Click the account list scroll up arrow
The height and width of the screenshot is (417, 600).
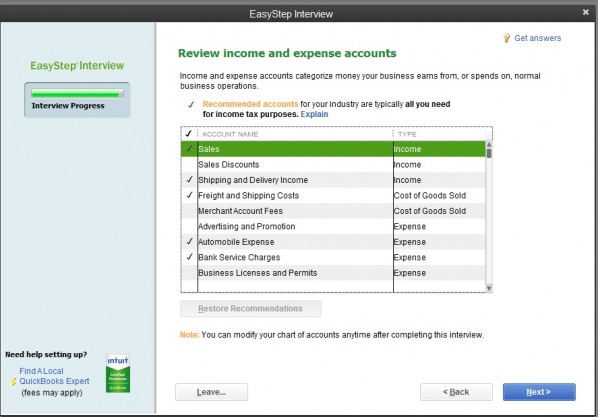tap(489, 145)
